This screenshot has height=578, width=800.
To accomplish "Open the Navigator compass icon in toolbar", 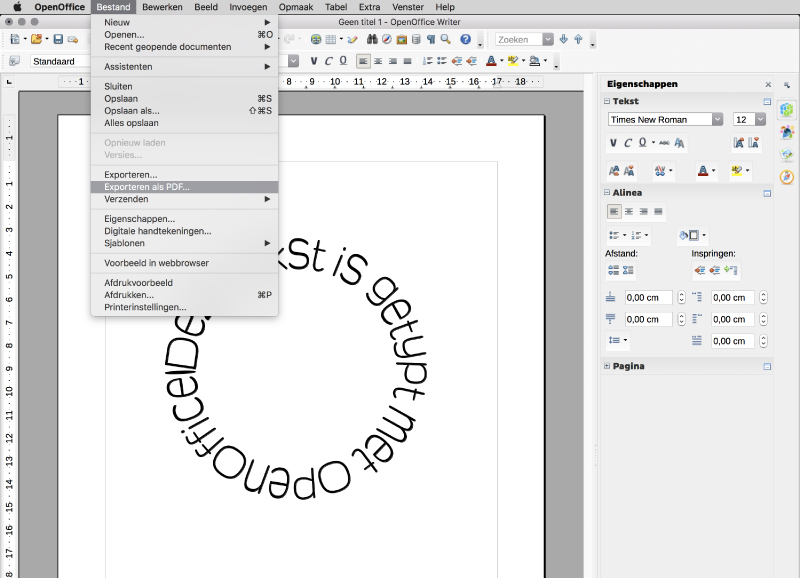I will tap(387, 39).
